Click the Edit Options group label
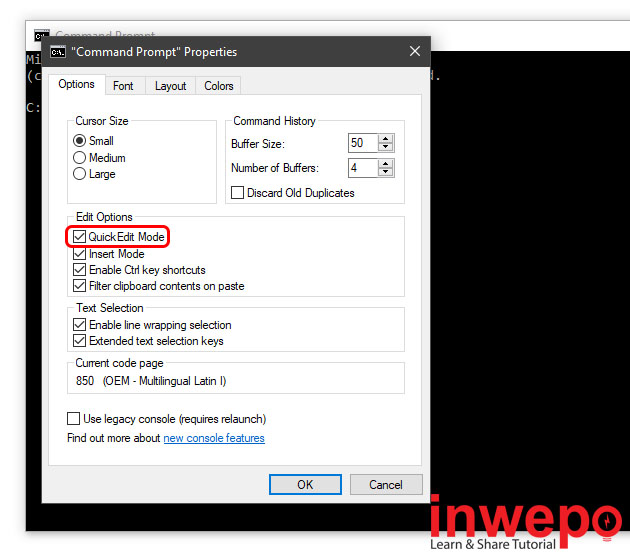 pyautogui.click(x=104, y=217)
